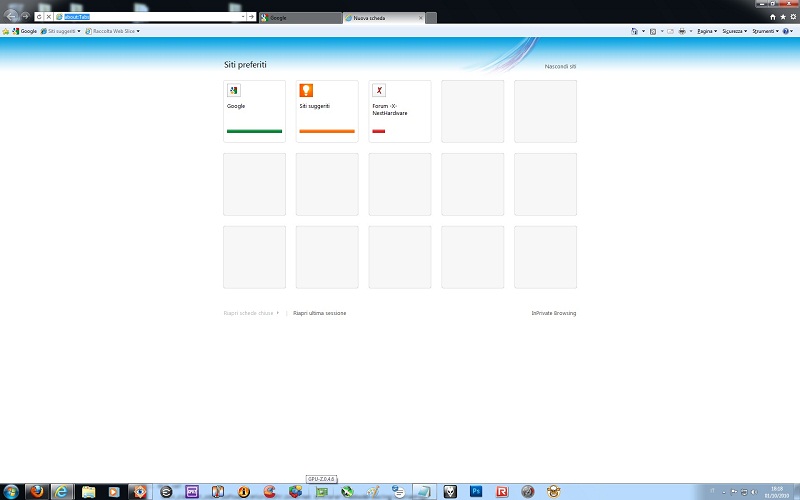Open Favorites with the white star icon

point(783,17)
